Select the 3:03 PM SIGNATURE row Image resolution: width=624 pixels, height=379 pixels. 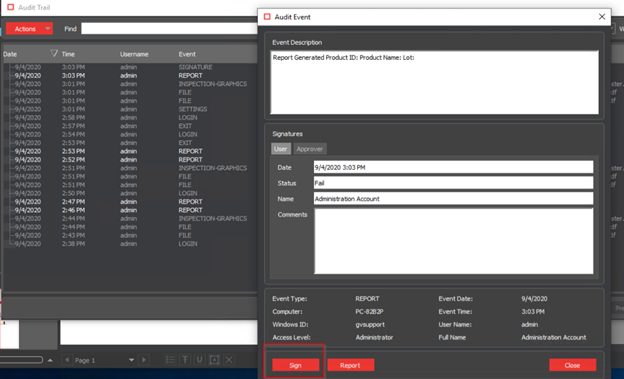(130, 67)
